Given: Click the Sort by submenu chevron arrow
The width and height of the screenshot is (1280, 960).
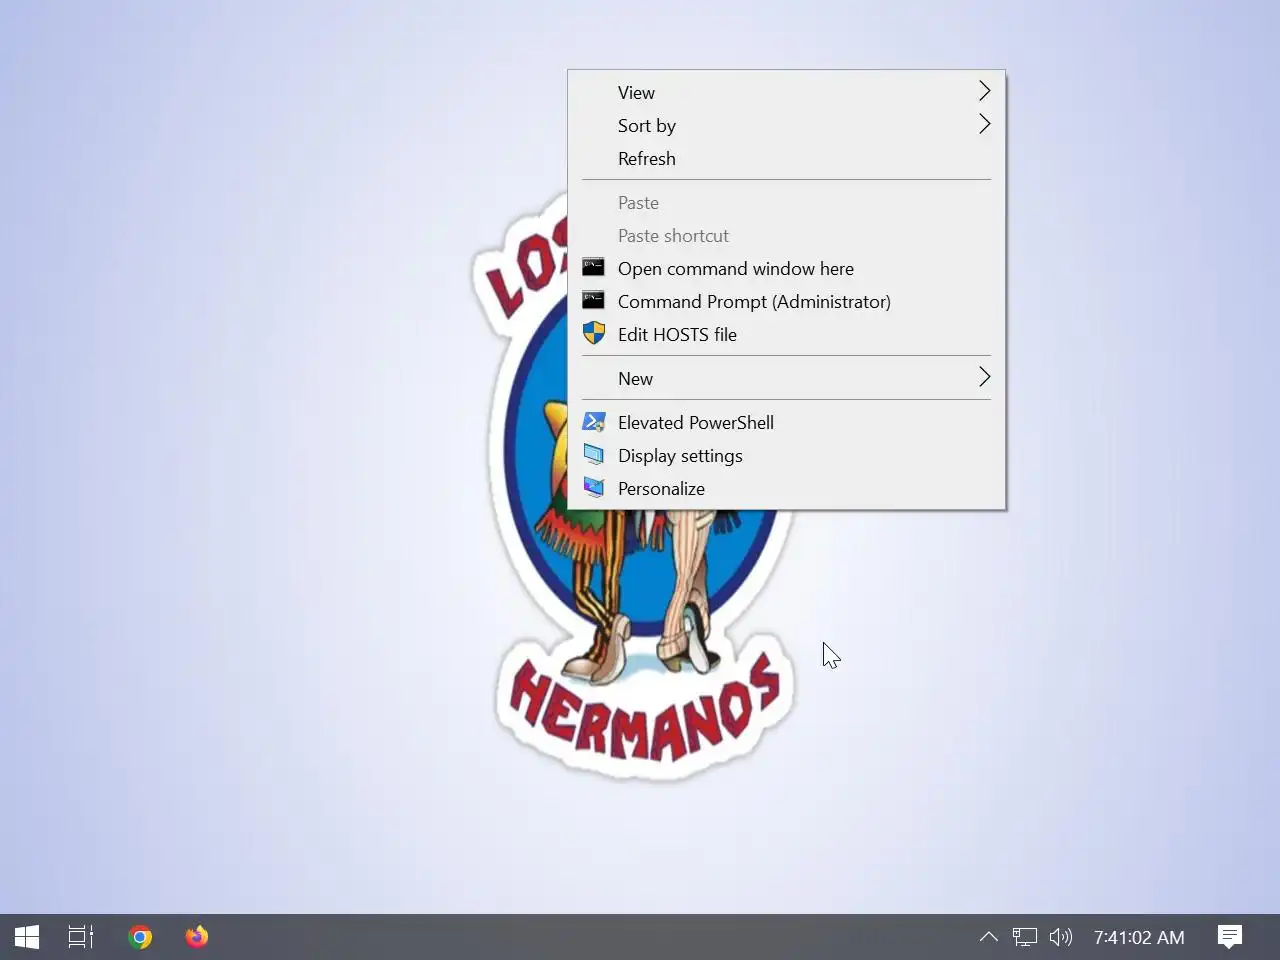Looking at the screenshot, I should point(984,124).
